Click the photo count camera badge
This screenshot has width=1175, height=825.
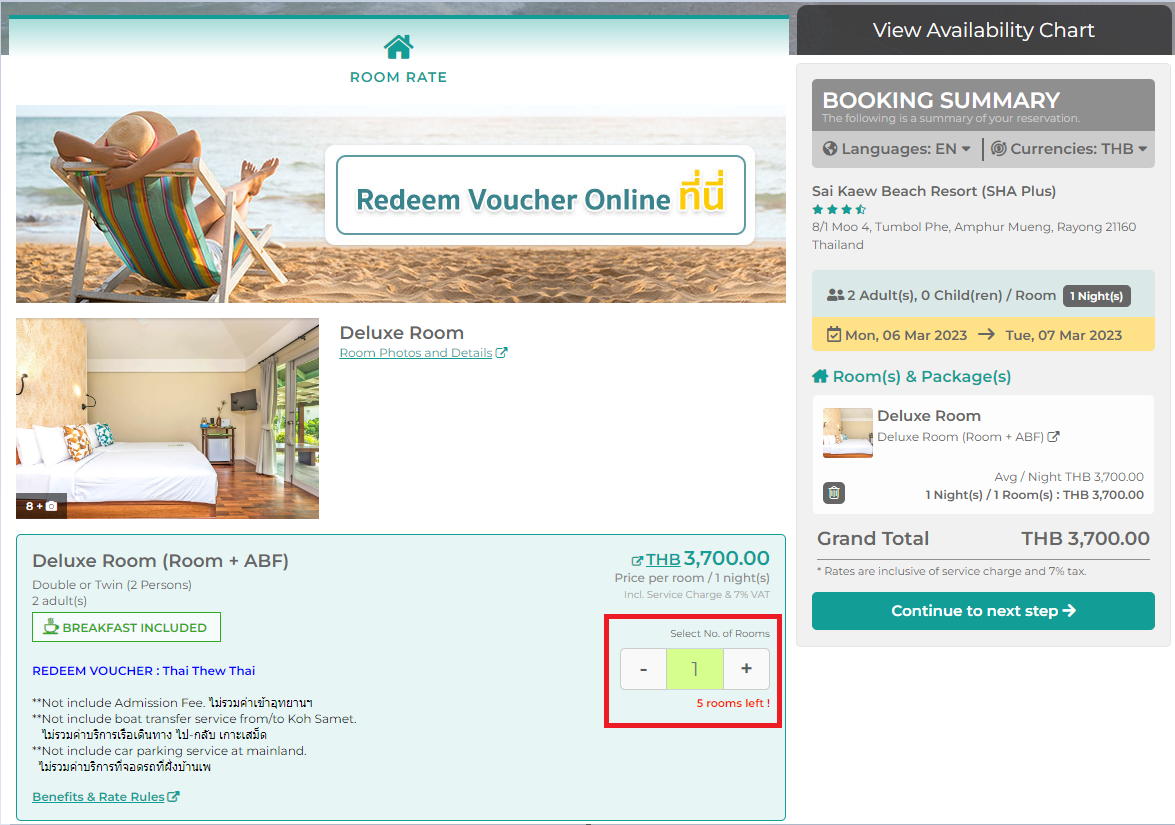click(x=41, y=506)
